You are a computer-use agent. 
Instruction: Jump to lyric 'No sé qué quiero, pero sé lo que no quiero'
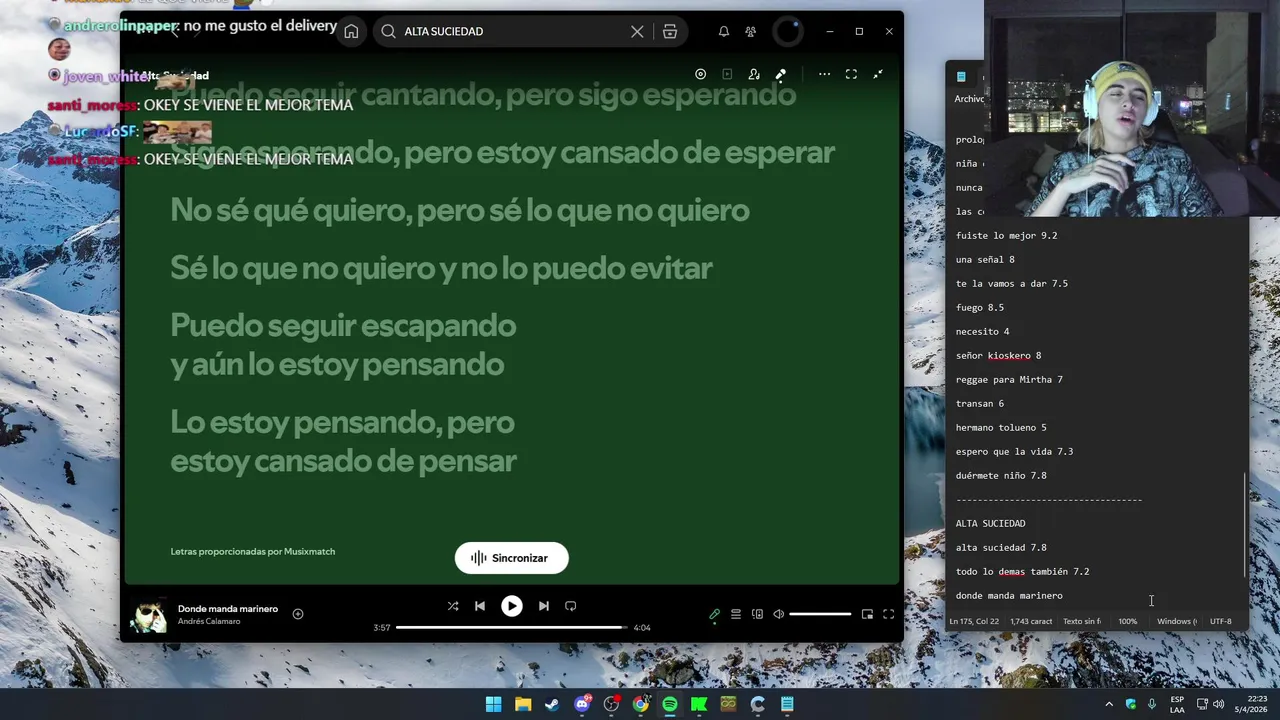[459, 211]
